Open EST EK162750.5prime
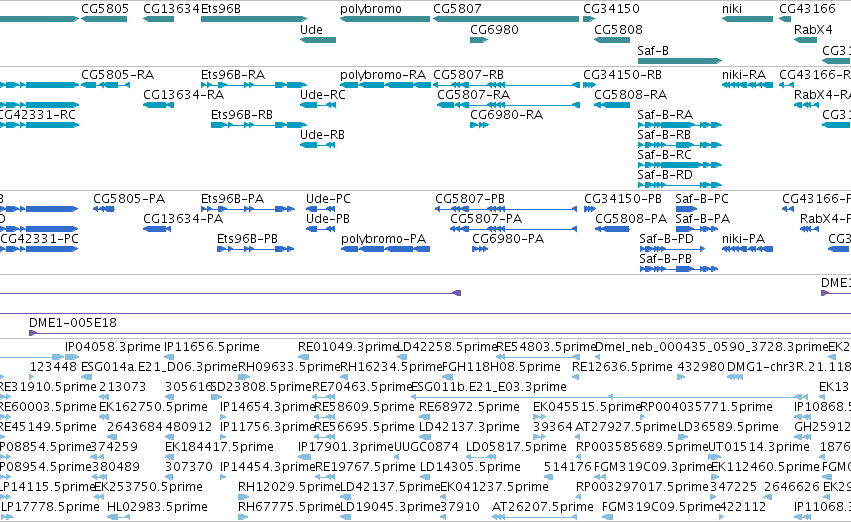Viewport: 851px width, 522px height. point(153,408)
